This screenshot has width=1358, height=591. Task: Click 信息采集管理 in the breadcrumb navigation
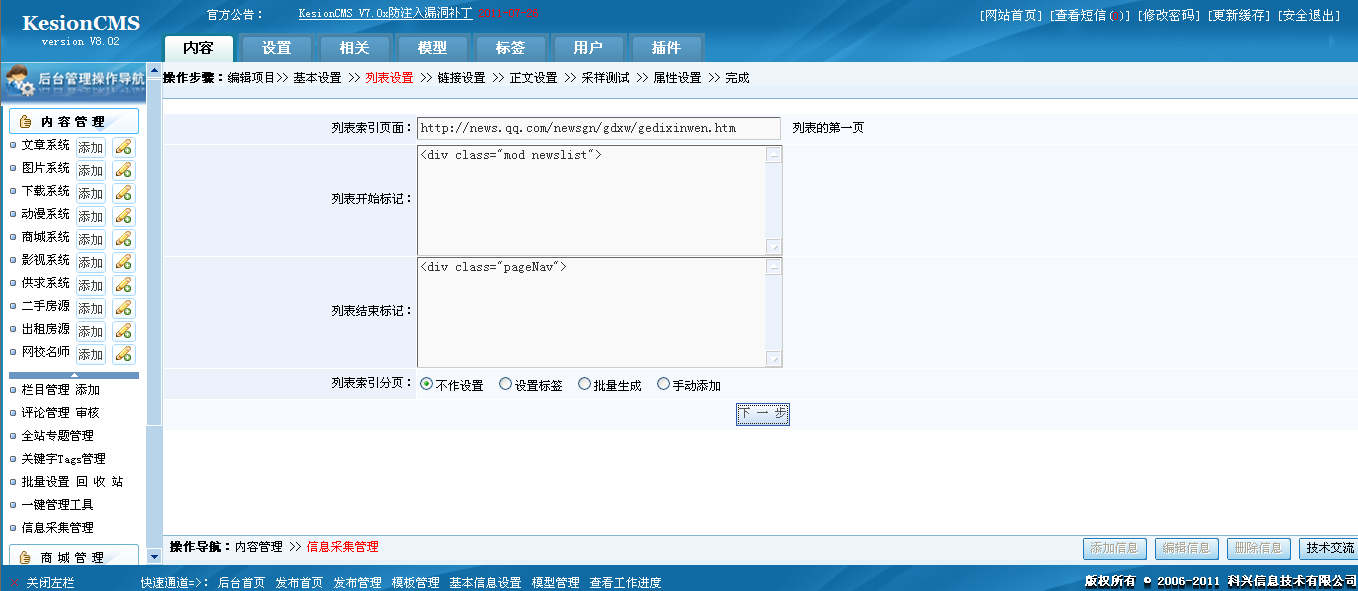pyautogui.click(x=342, y=547)
